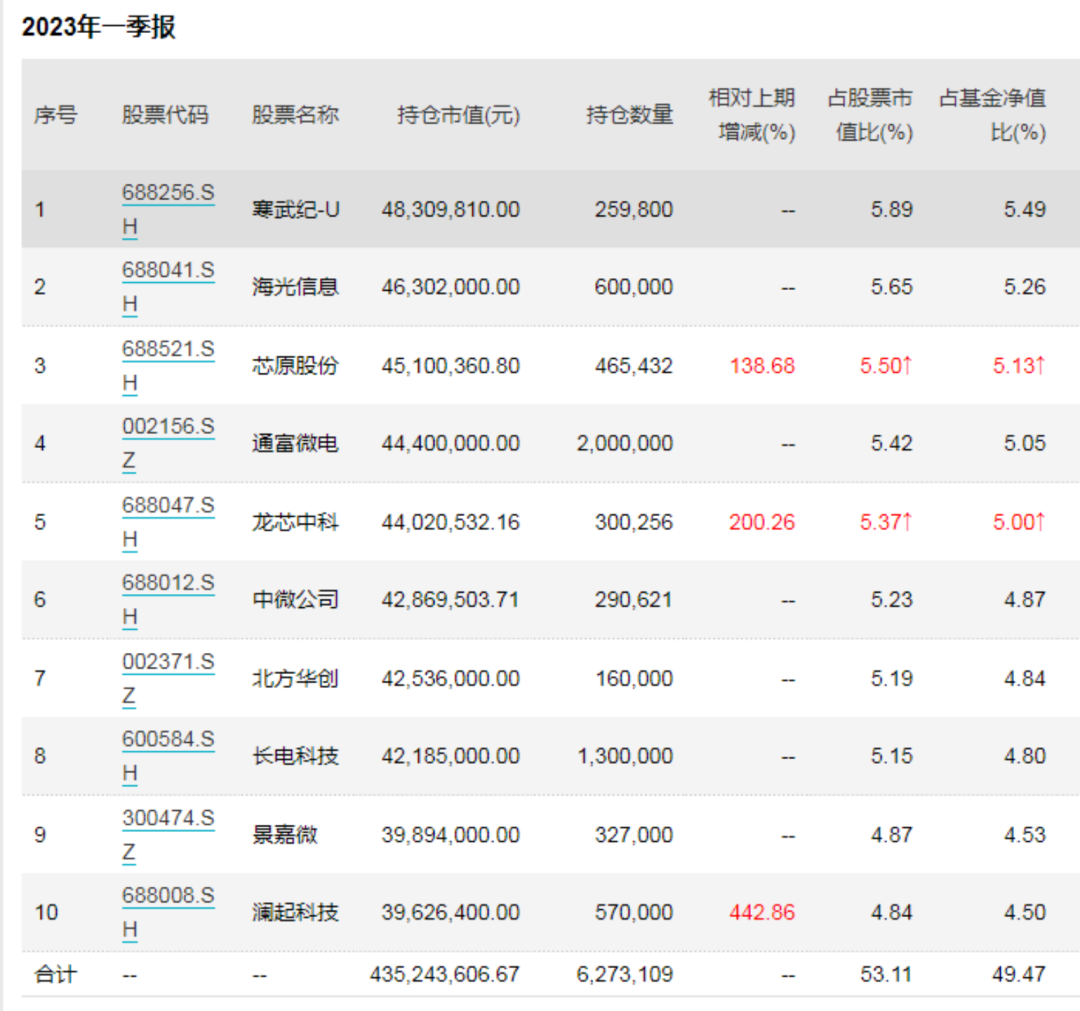Open stock code link 002156.SZ
The width and height of the screenshot is (1080, 1011).
tap(168, 444)
